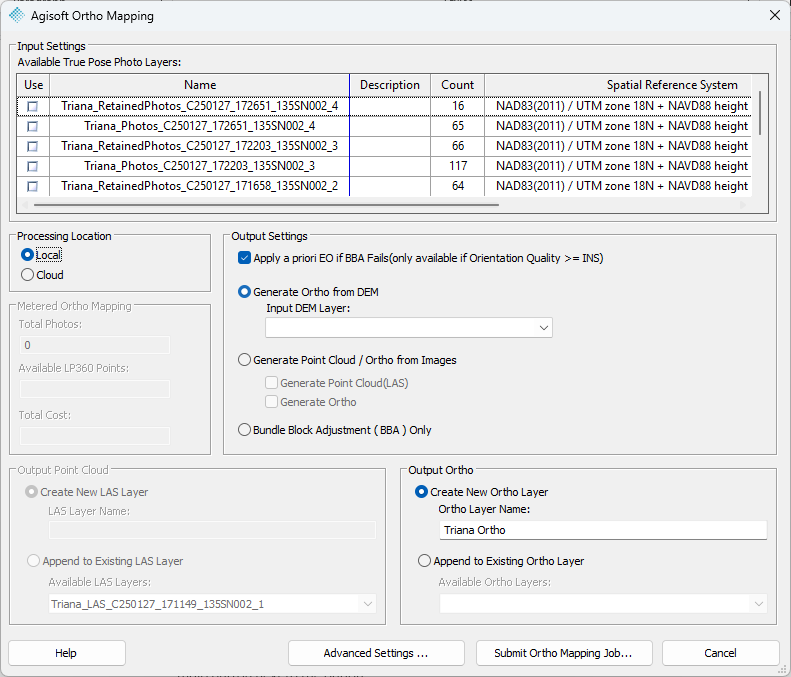Click the dialog resize grip corner
This screenshot has height=677, width=791.
(783, 670)
